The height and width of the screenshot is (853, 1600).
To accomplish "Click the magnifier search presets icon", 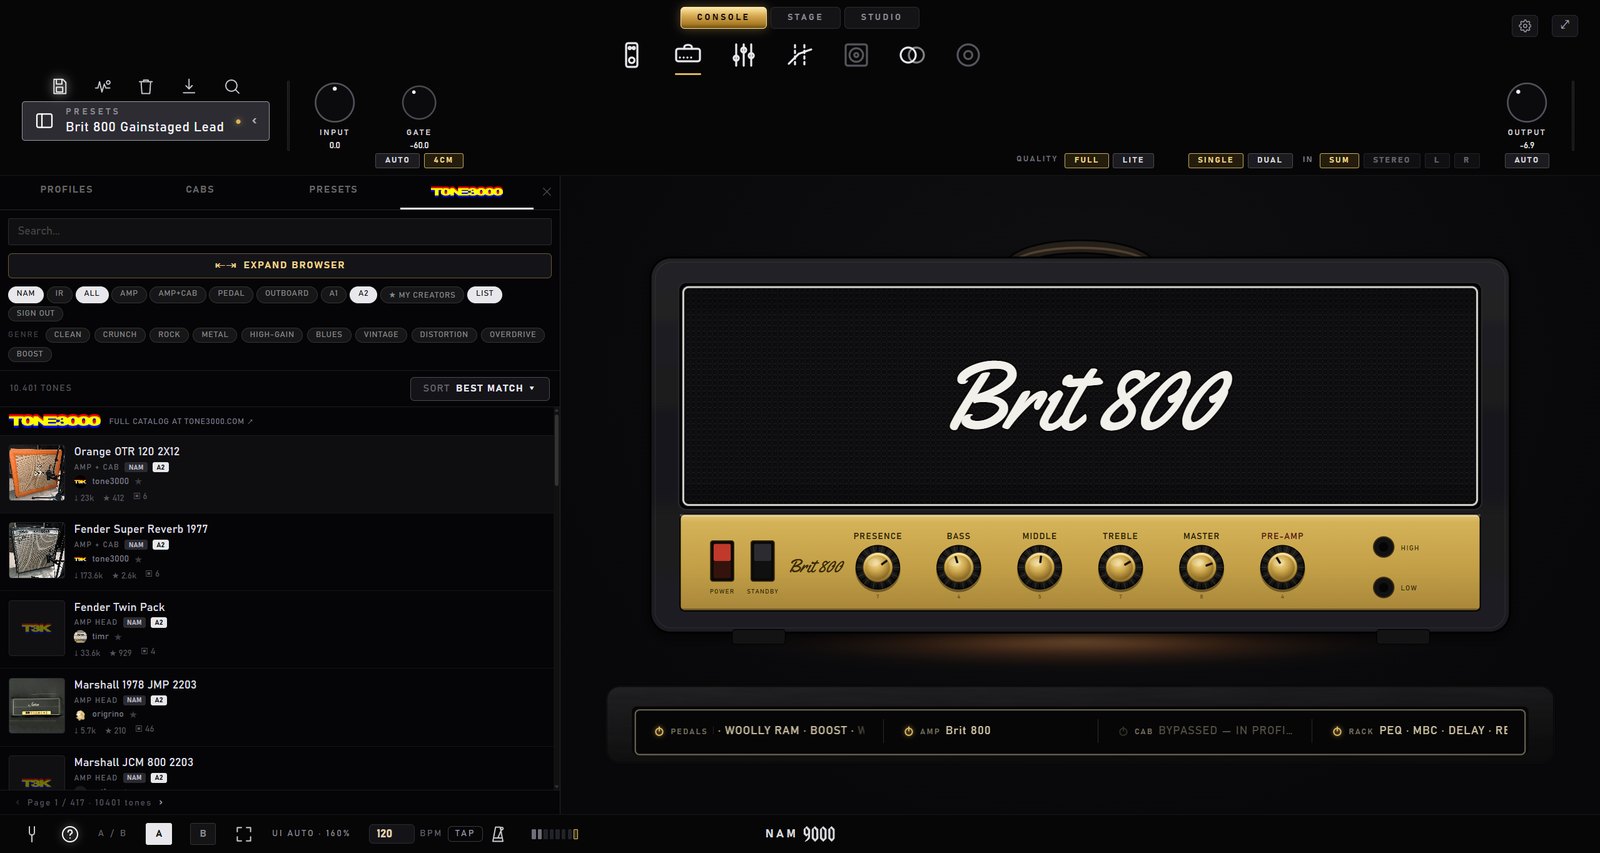I will (x=232, y=87).
